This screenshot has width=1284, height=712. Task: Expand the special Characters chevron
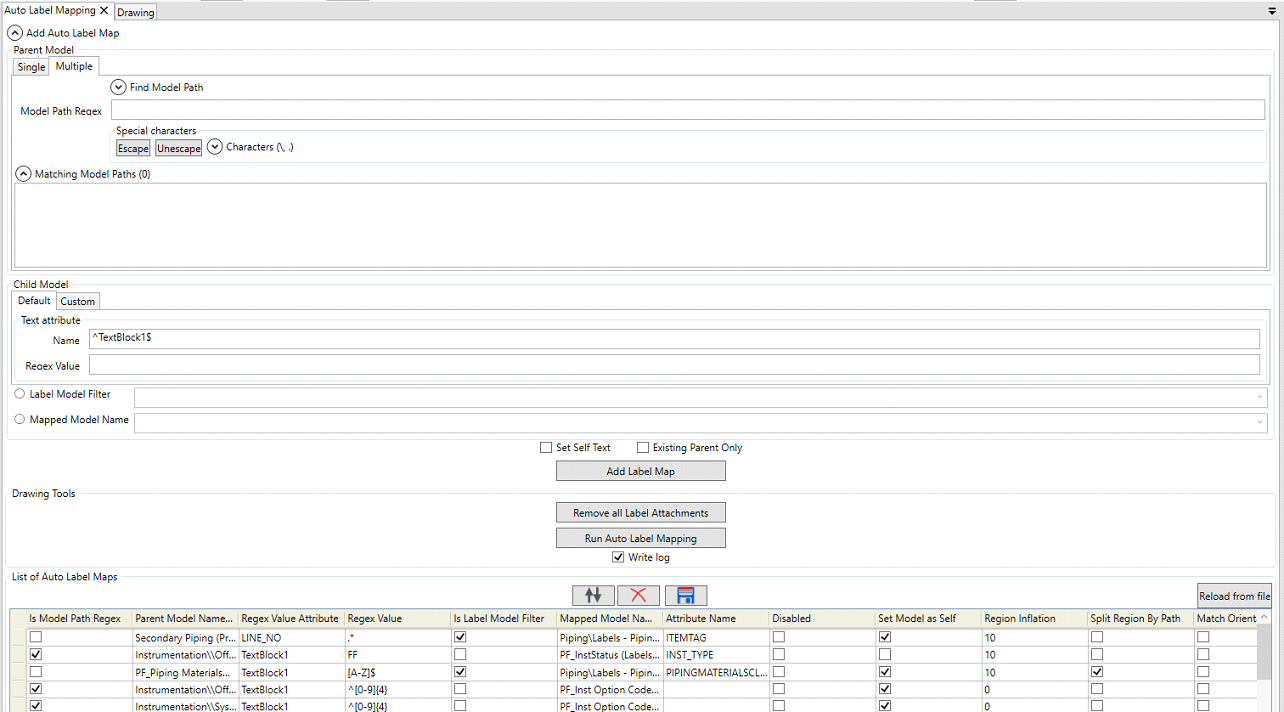[214, 147]
